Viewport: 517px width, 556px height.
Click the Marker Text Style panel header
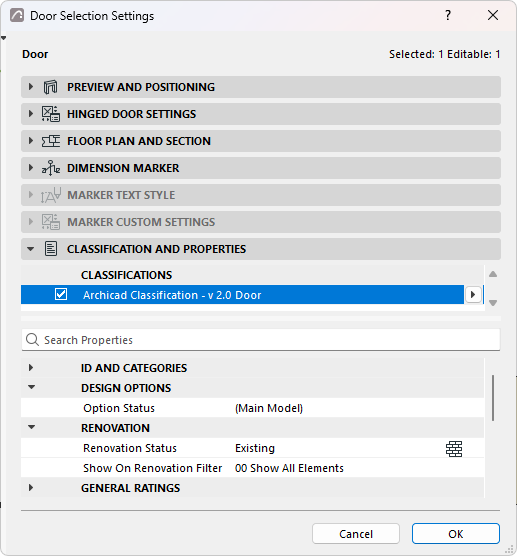pyautogui.click(x=261, y=195)
